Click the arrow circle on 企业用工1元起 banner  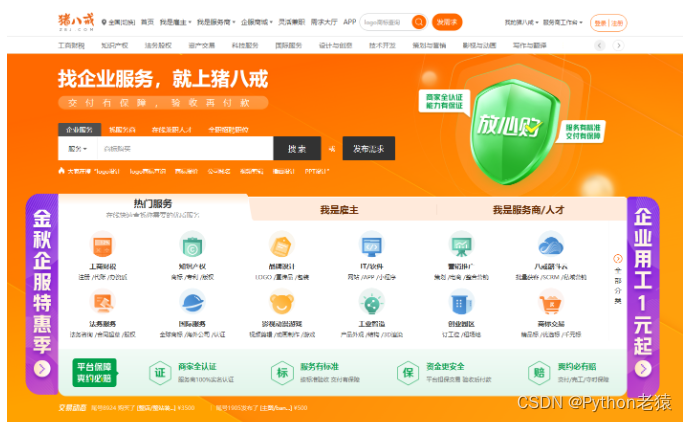643,368
